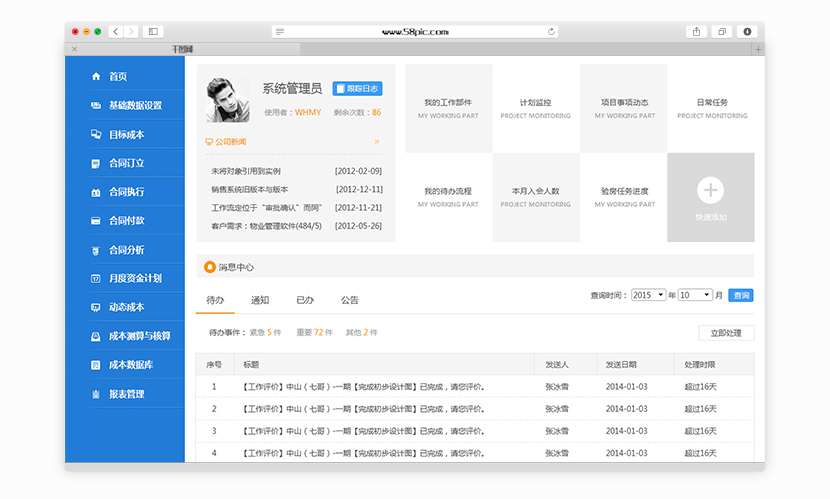This screenshot has width=830, height=499.
Task: Switch to the 已办 tab
Action: (x=305, y=301)
